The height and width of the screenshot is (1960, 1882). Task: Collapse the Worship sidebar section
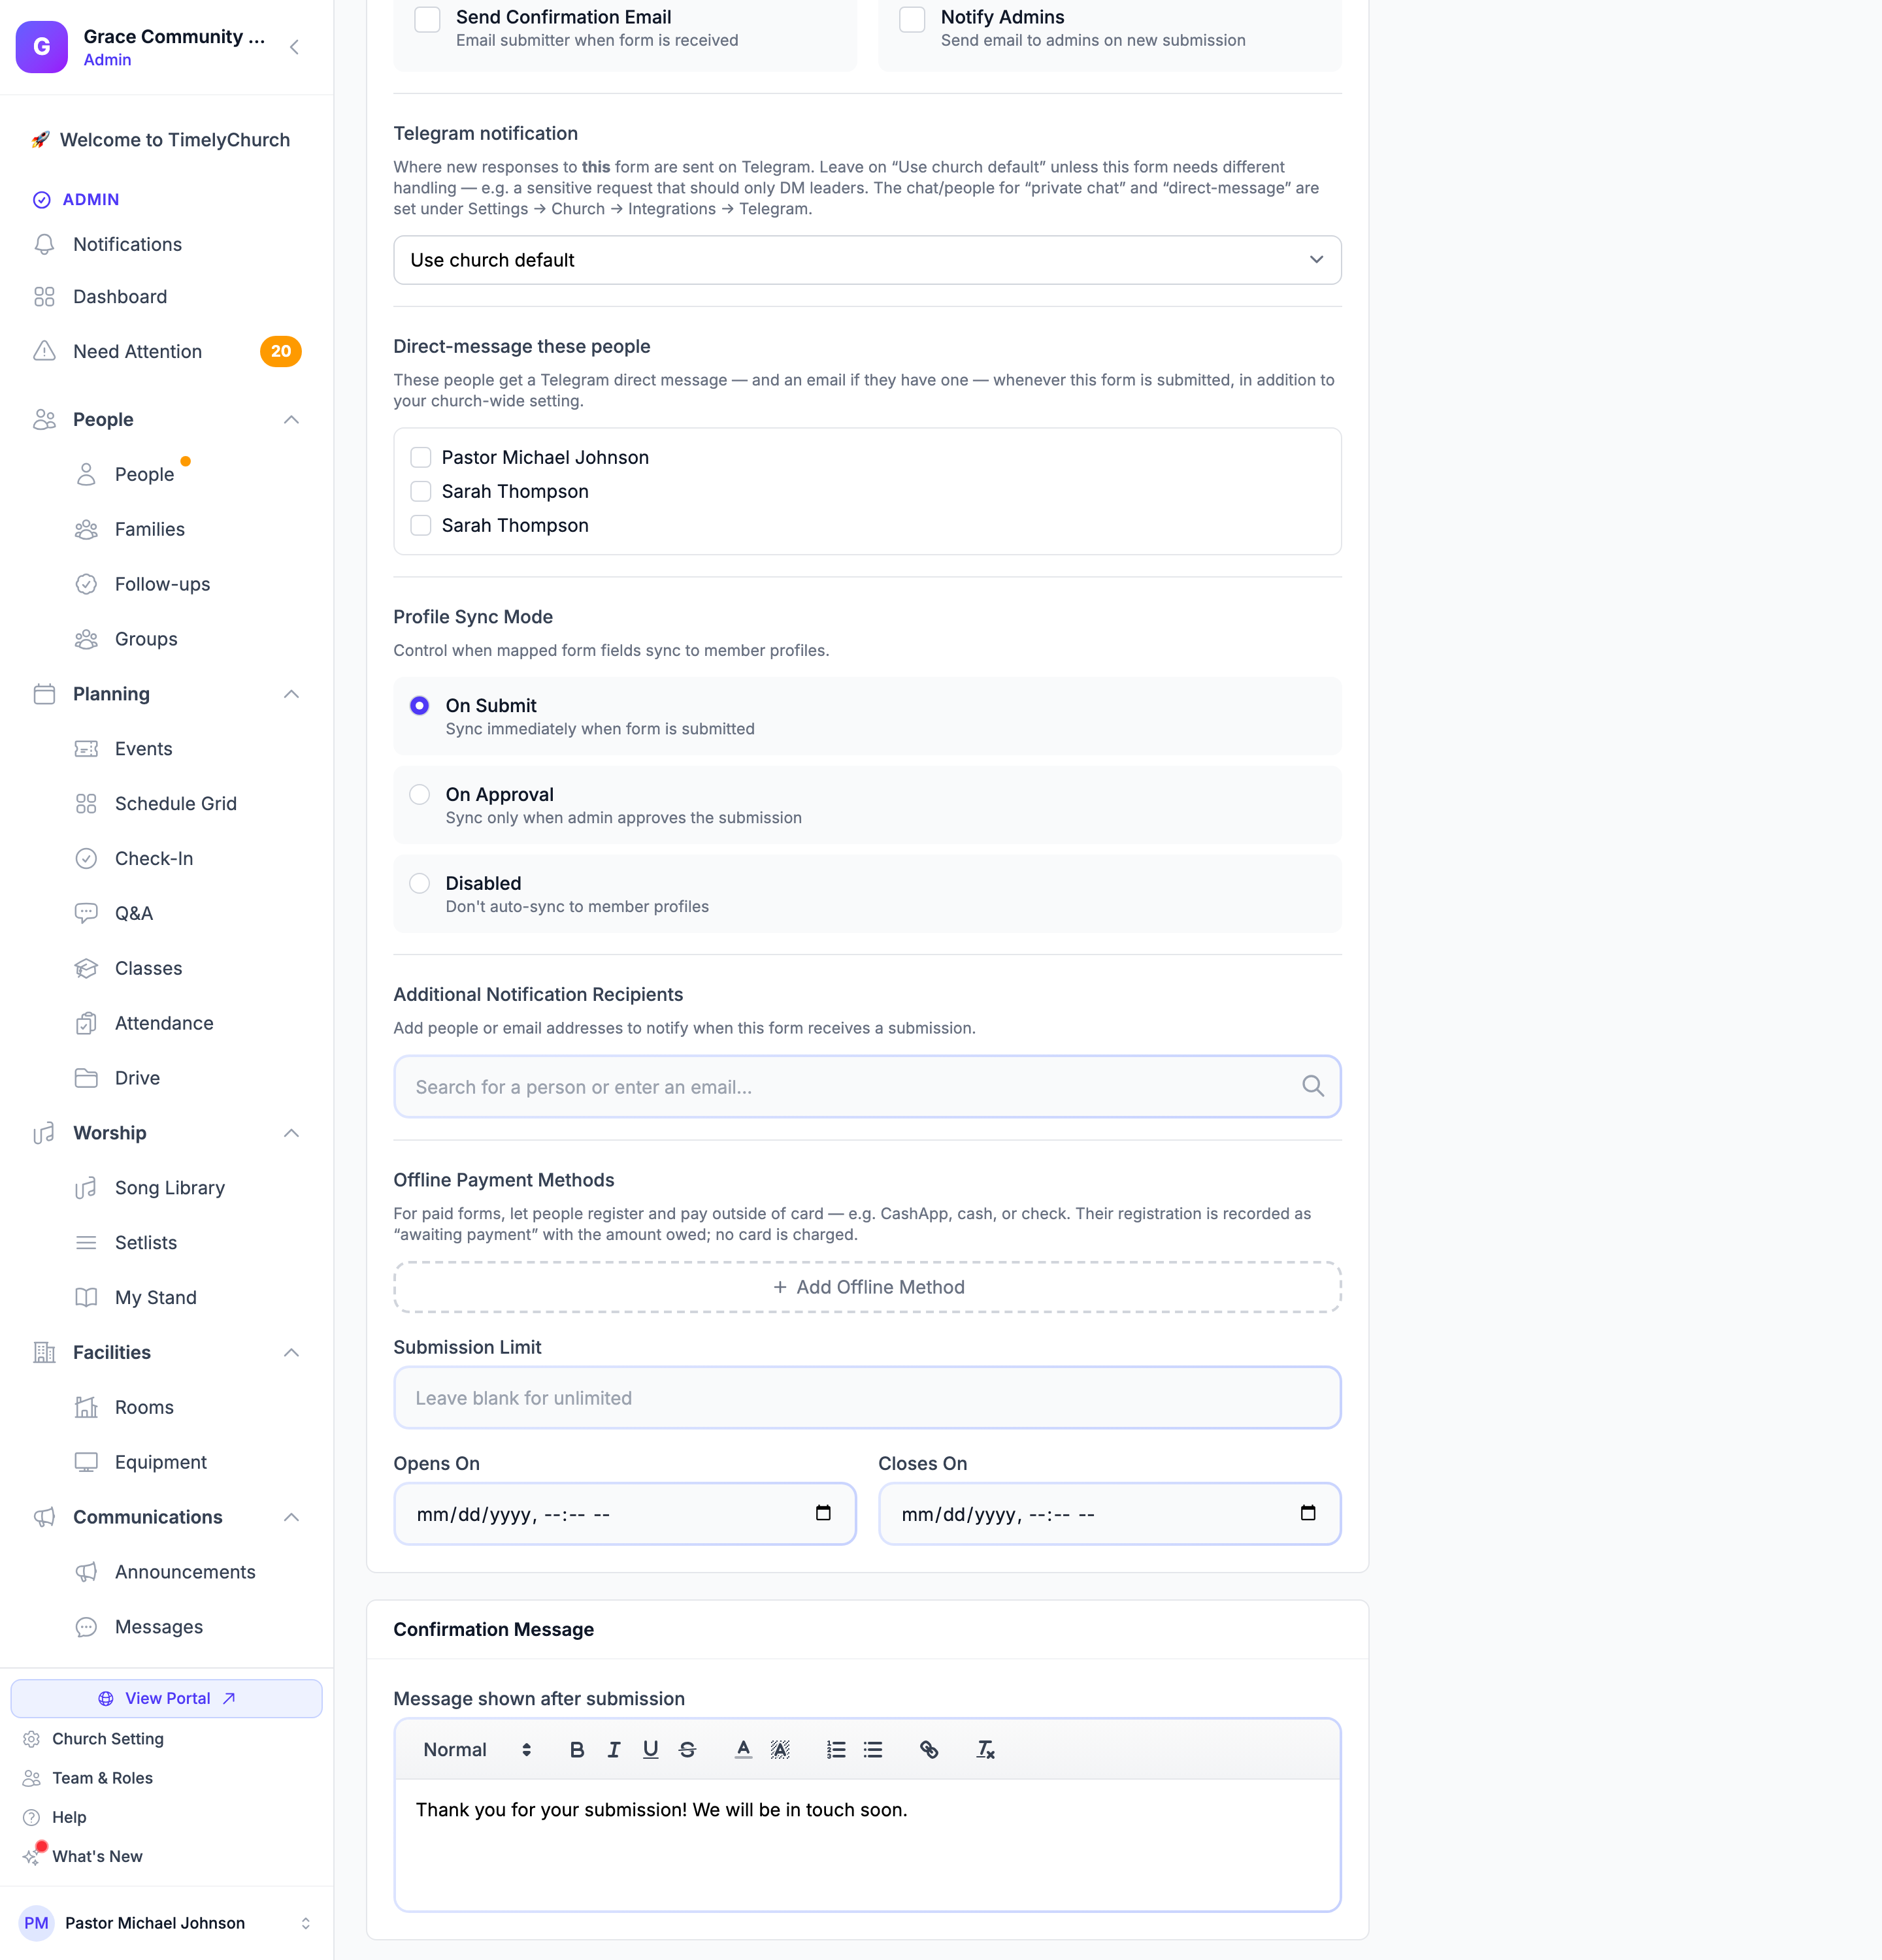[x=291, y=1133]
